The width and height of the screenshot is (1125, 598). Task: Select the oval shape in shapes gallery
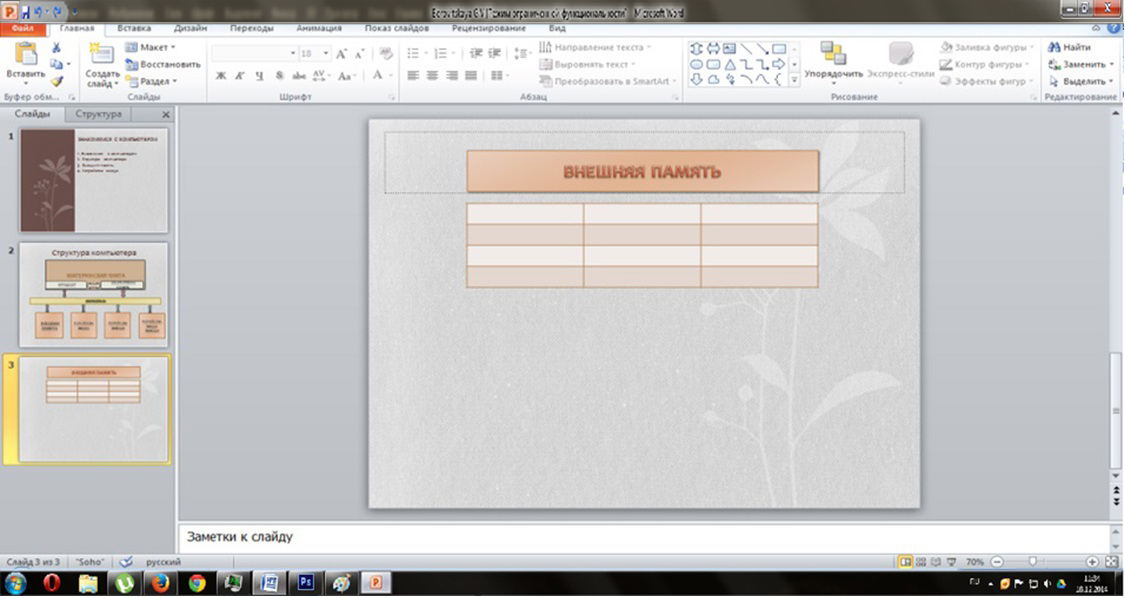click(697, 64)
